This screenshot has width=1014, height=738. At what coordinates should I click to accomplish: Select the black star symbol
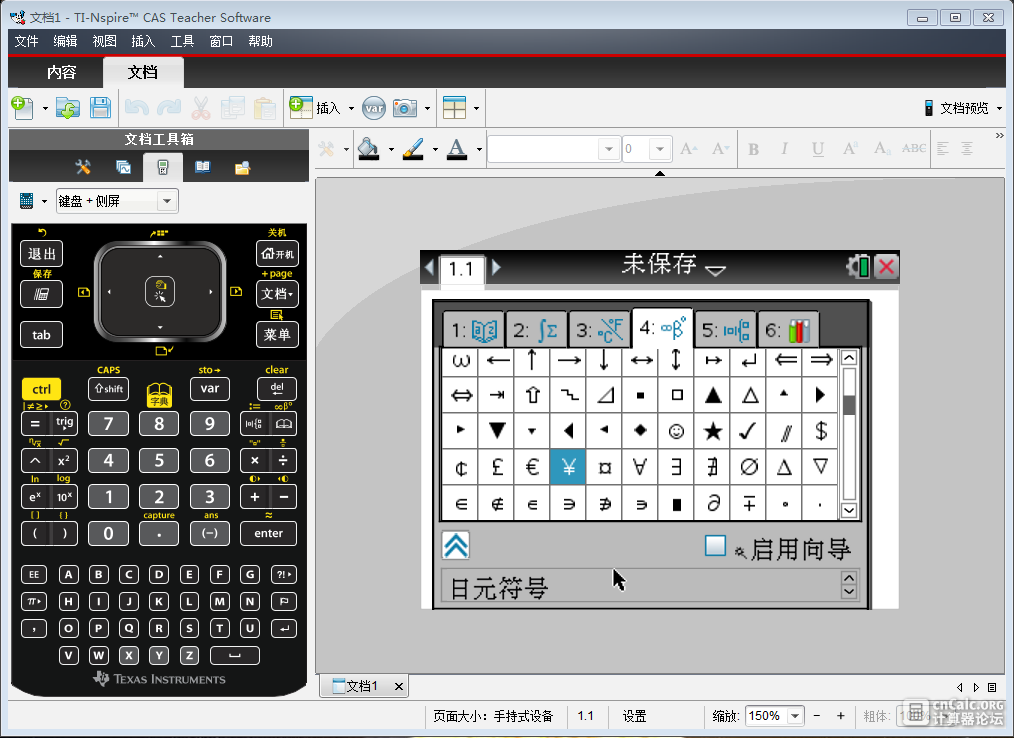coord(713,431)
